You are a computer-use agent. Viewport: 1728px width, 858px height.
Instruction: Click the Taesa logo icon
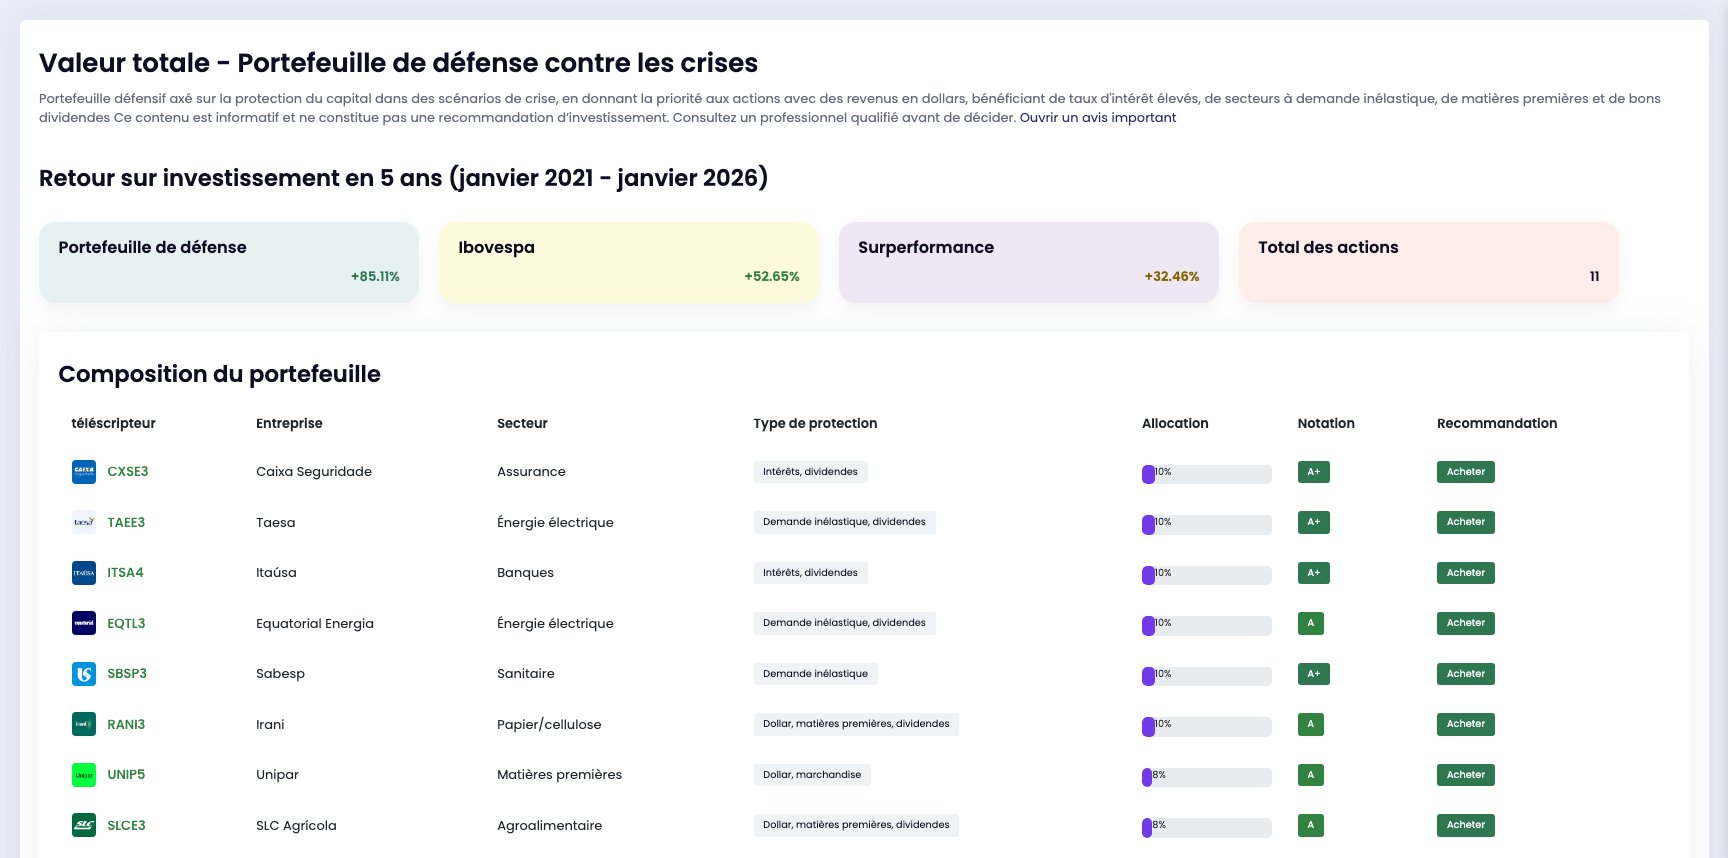point(84,522)
